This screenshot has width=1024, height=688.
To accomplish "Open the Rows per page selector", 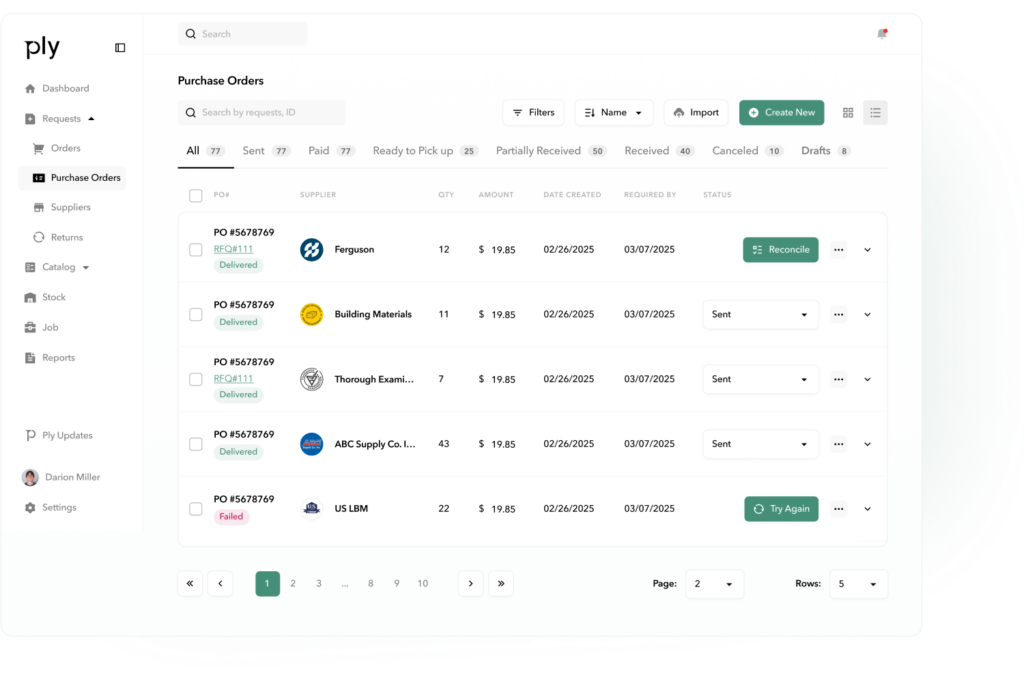I will pyautogui.click(x=858, y=584).
